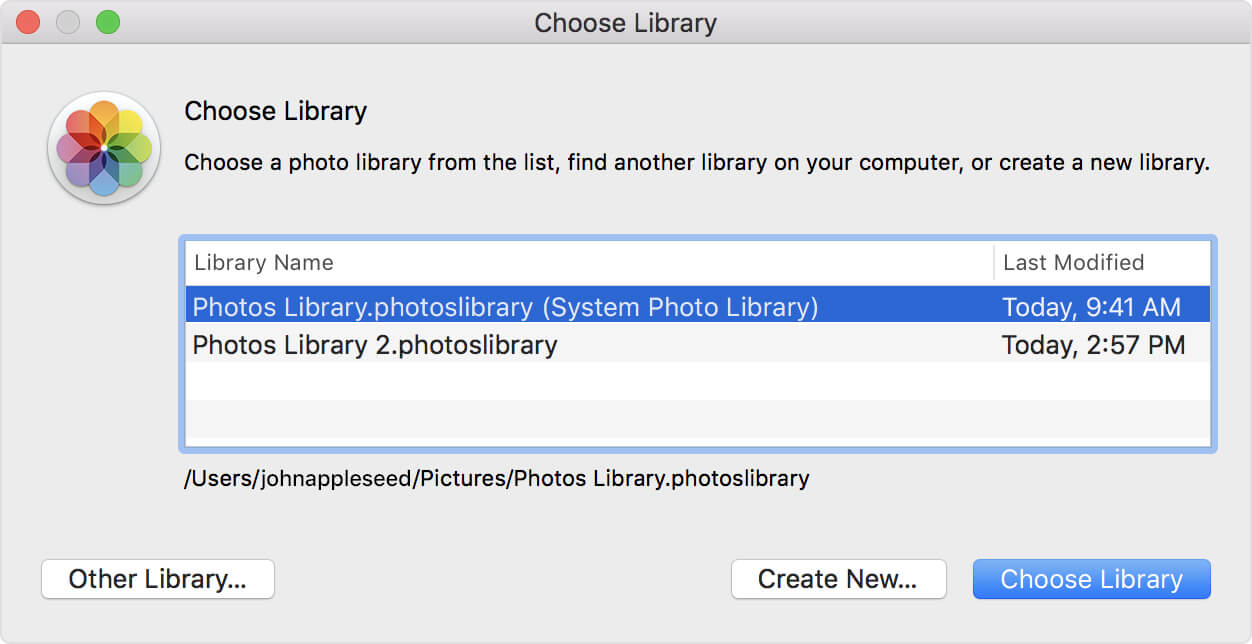Screen dimensions: 1252x644
Task: Click the Choose Library heading inside the dialog
Action: coord(276,111)
